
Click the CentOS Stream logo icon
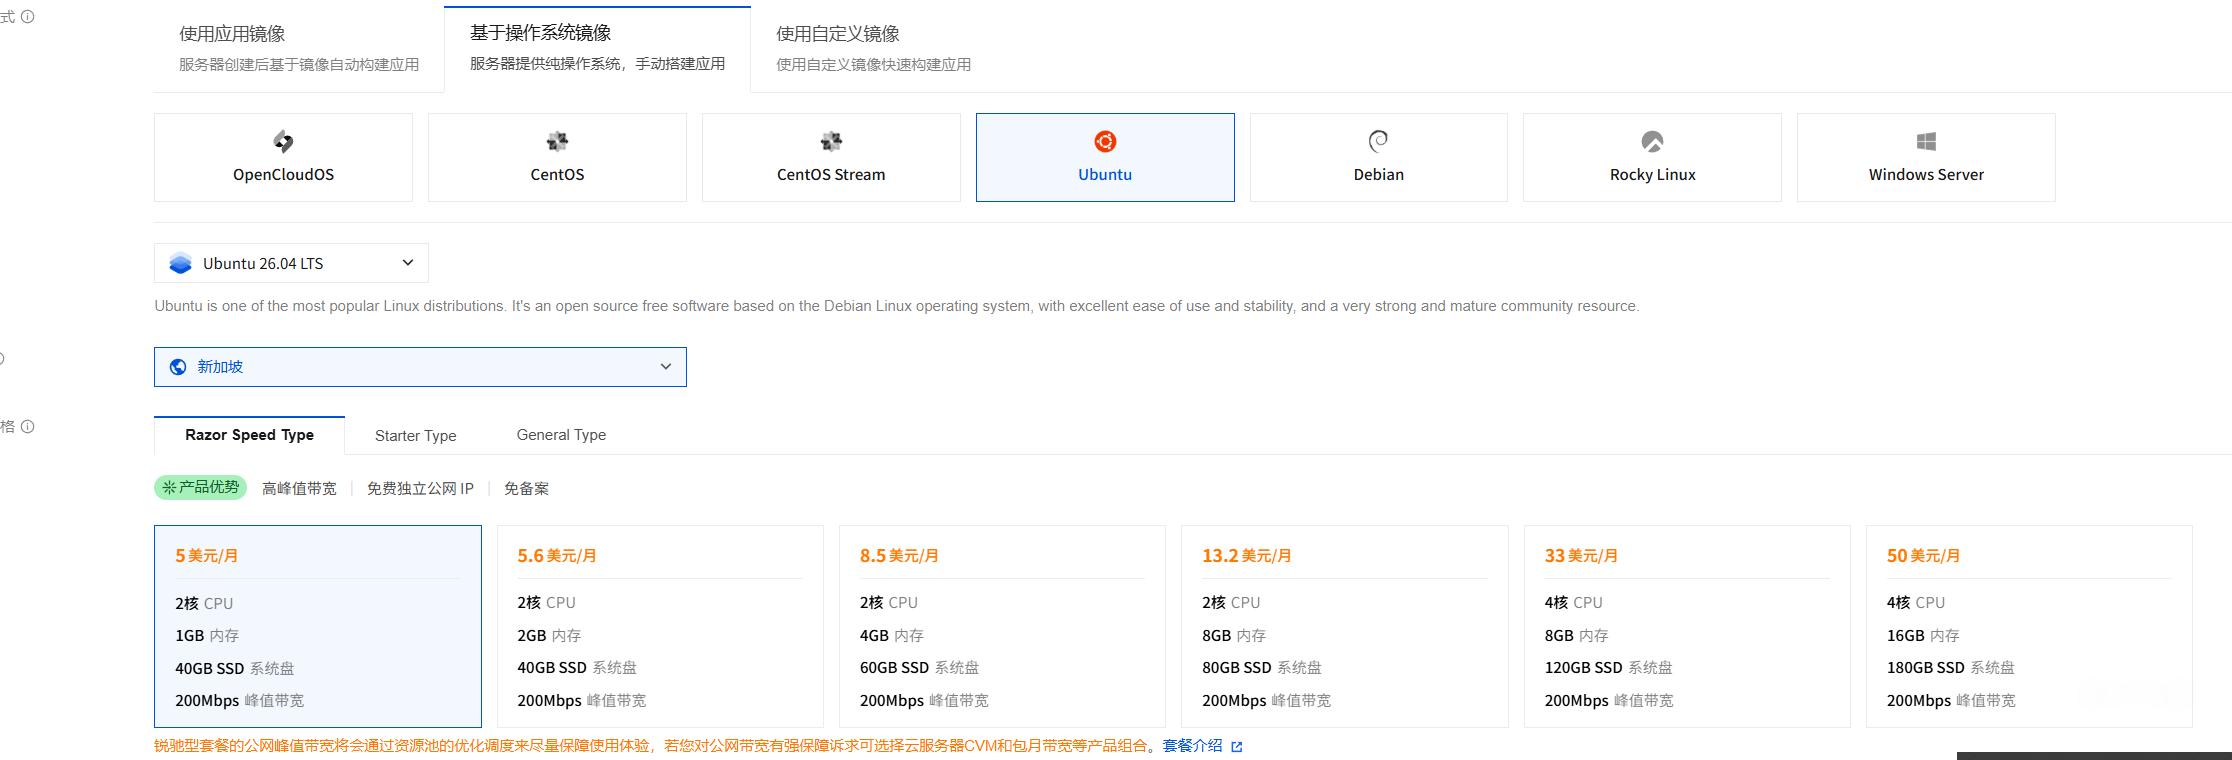(831, 141)
